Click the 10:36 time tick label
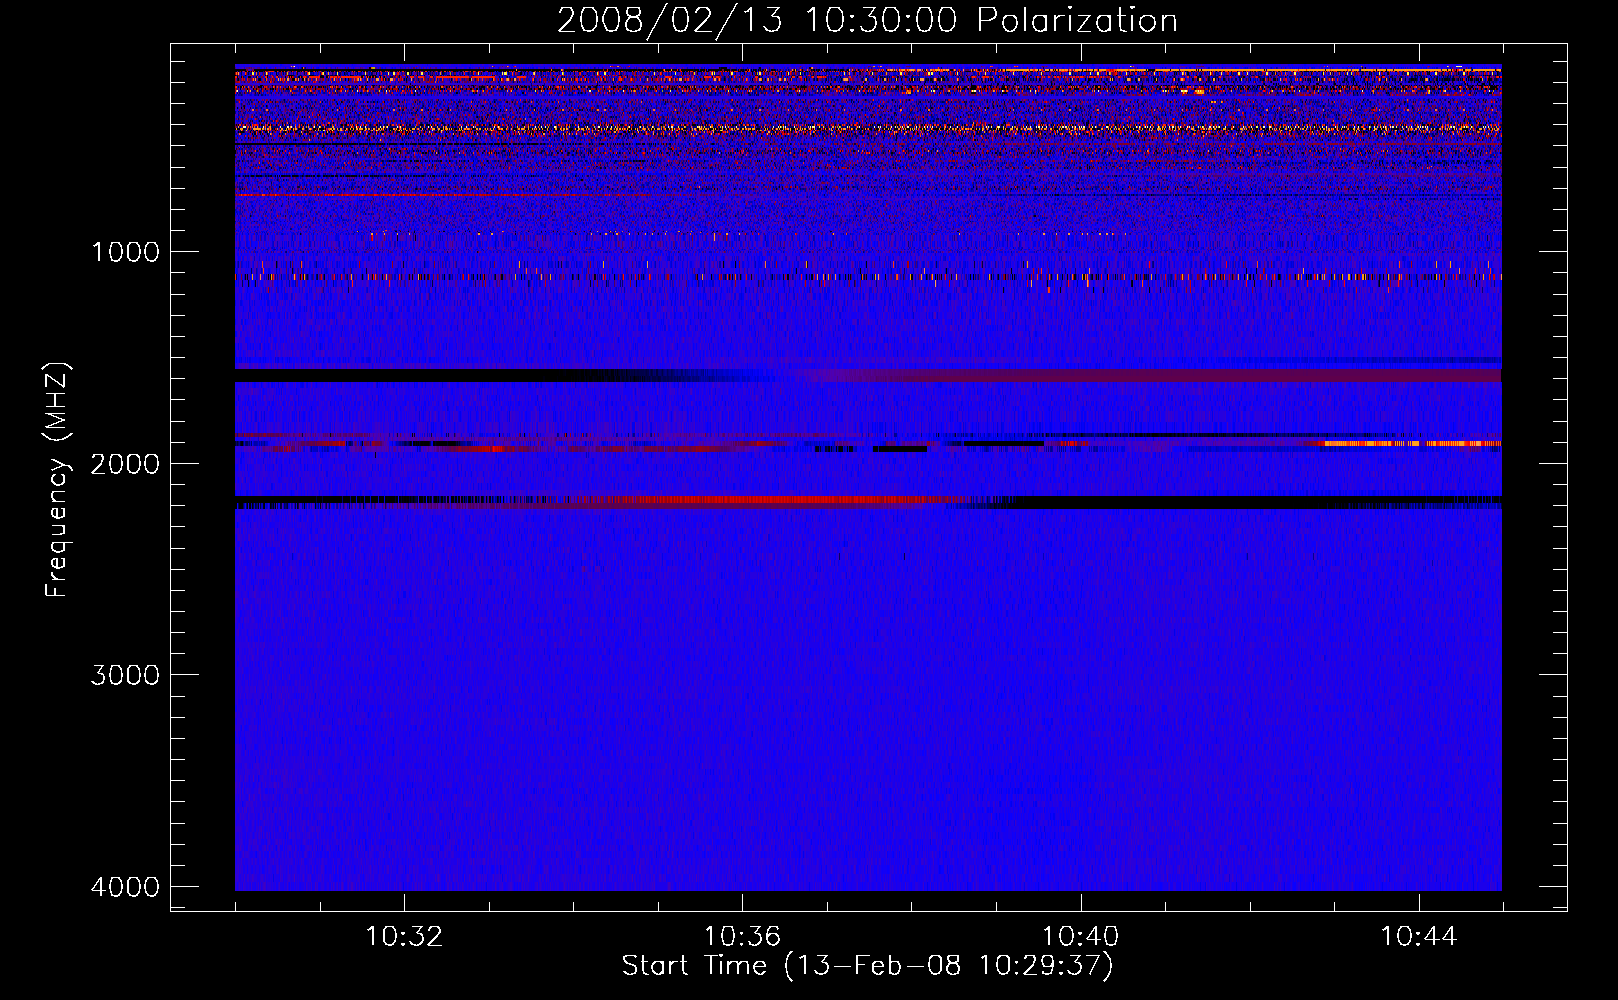The image size is (1618, 1000). 742,937
